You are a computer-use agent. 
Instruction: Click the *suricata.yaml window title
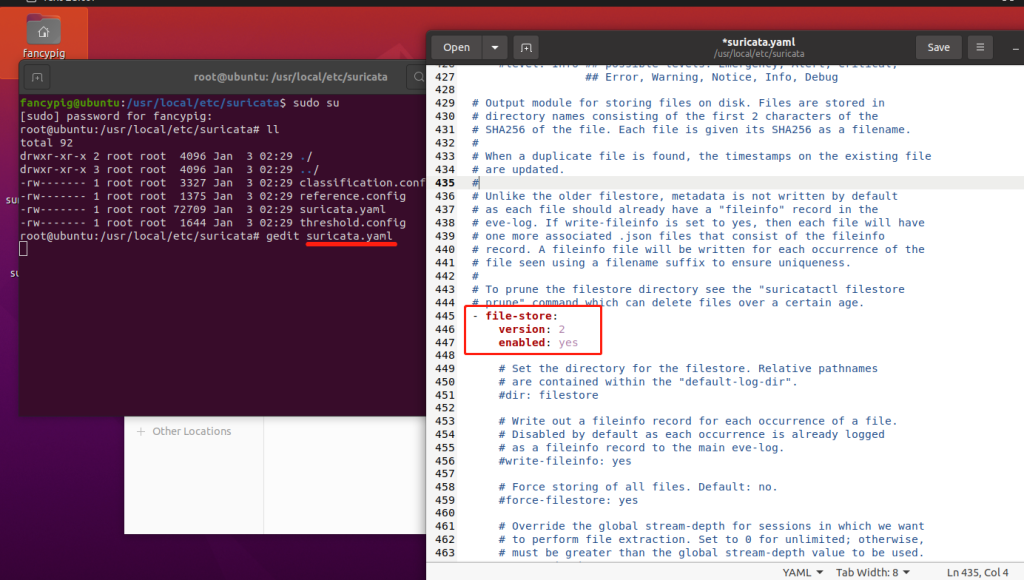coord(758,42)
